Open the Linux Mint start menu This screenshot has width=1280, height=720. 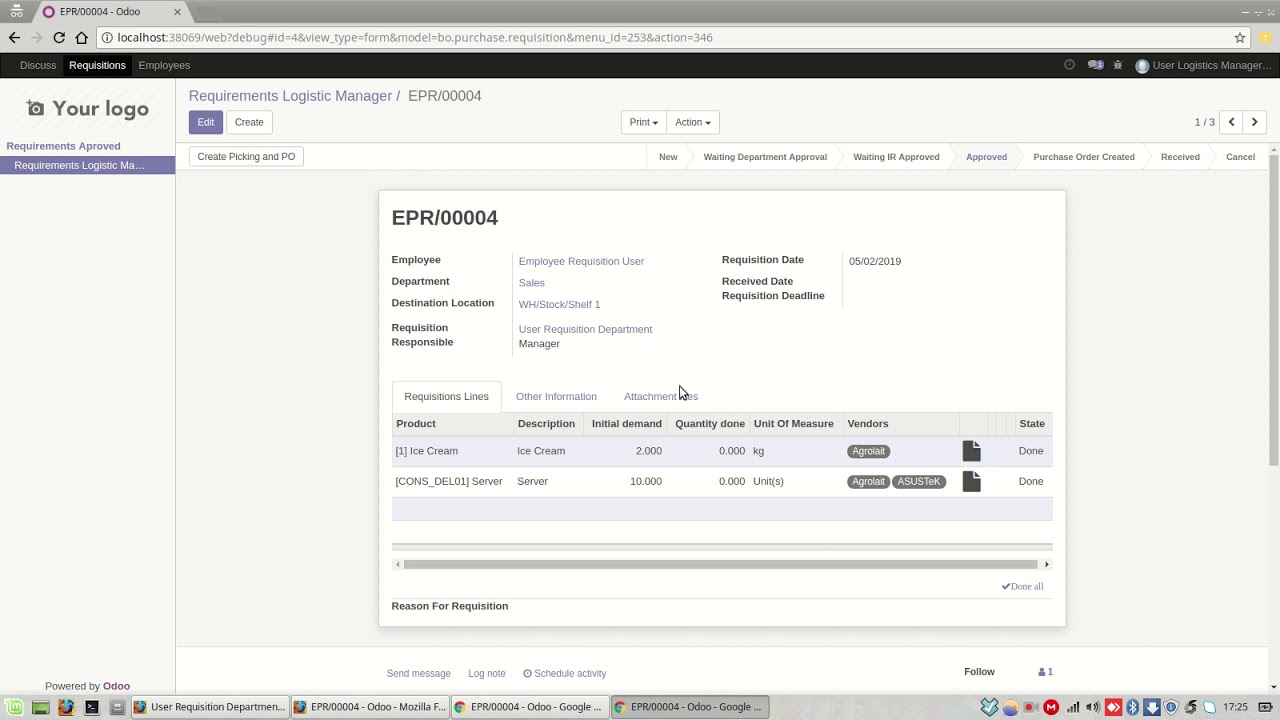point(16,707)
